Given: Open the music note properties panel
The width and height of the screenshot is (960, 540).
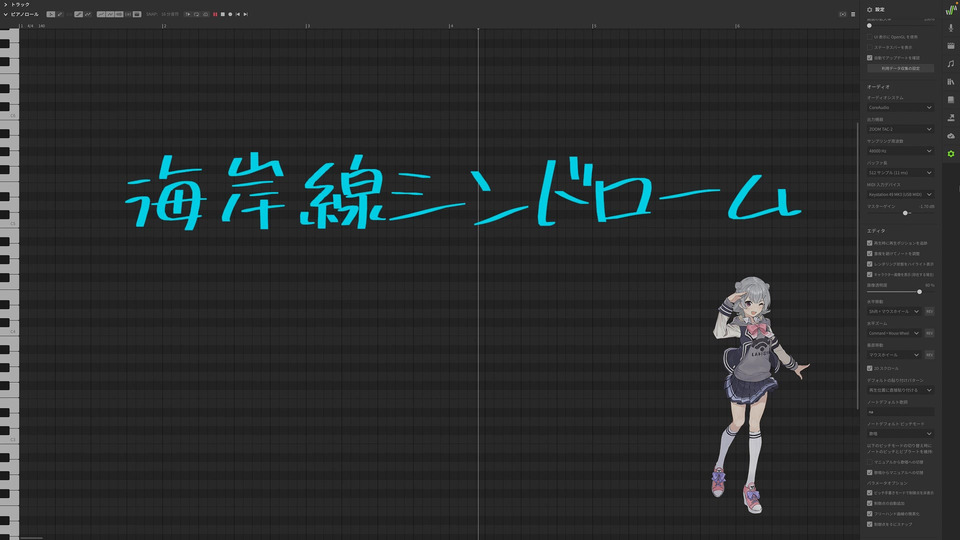Looking at the screenshot, I should (x=951, y=64).
